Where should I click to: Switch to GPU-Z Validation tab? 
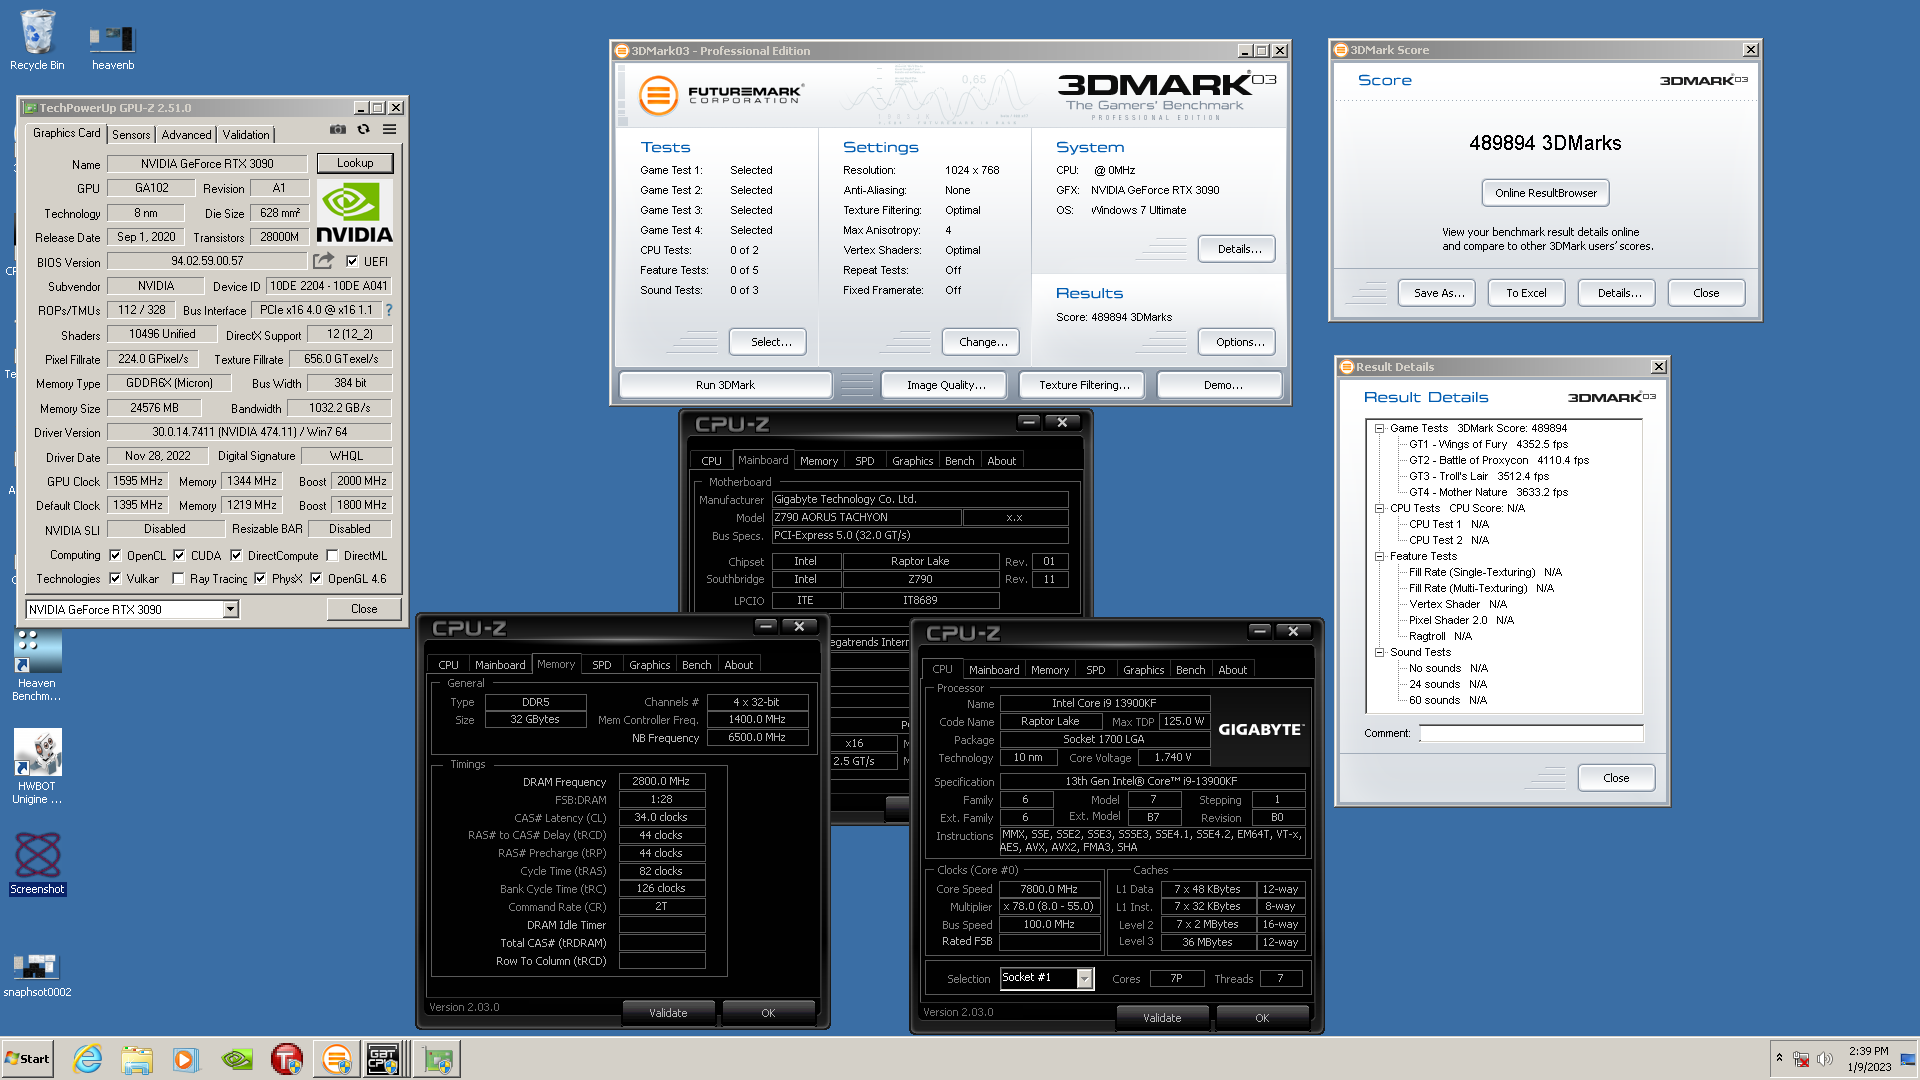(246, 135)
